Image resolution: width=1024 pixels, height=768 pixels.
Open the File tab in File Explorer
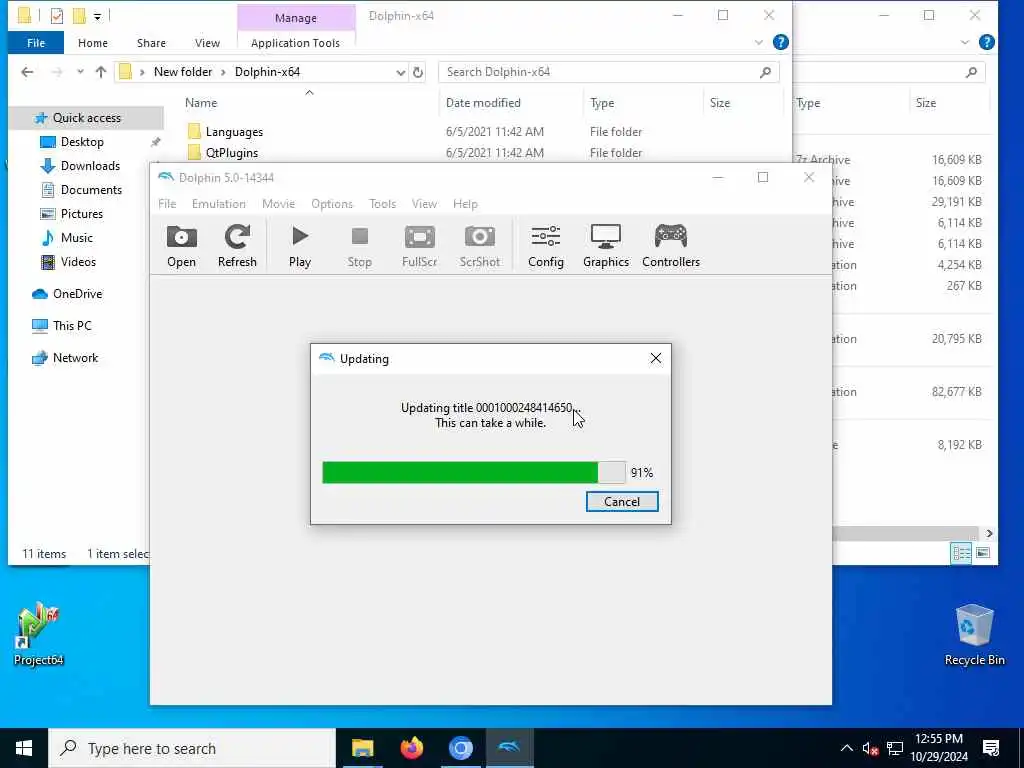(x=36, y=43)
